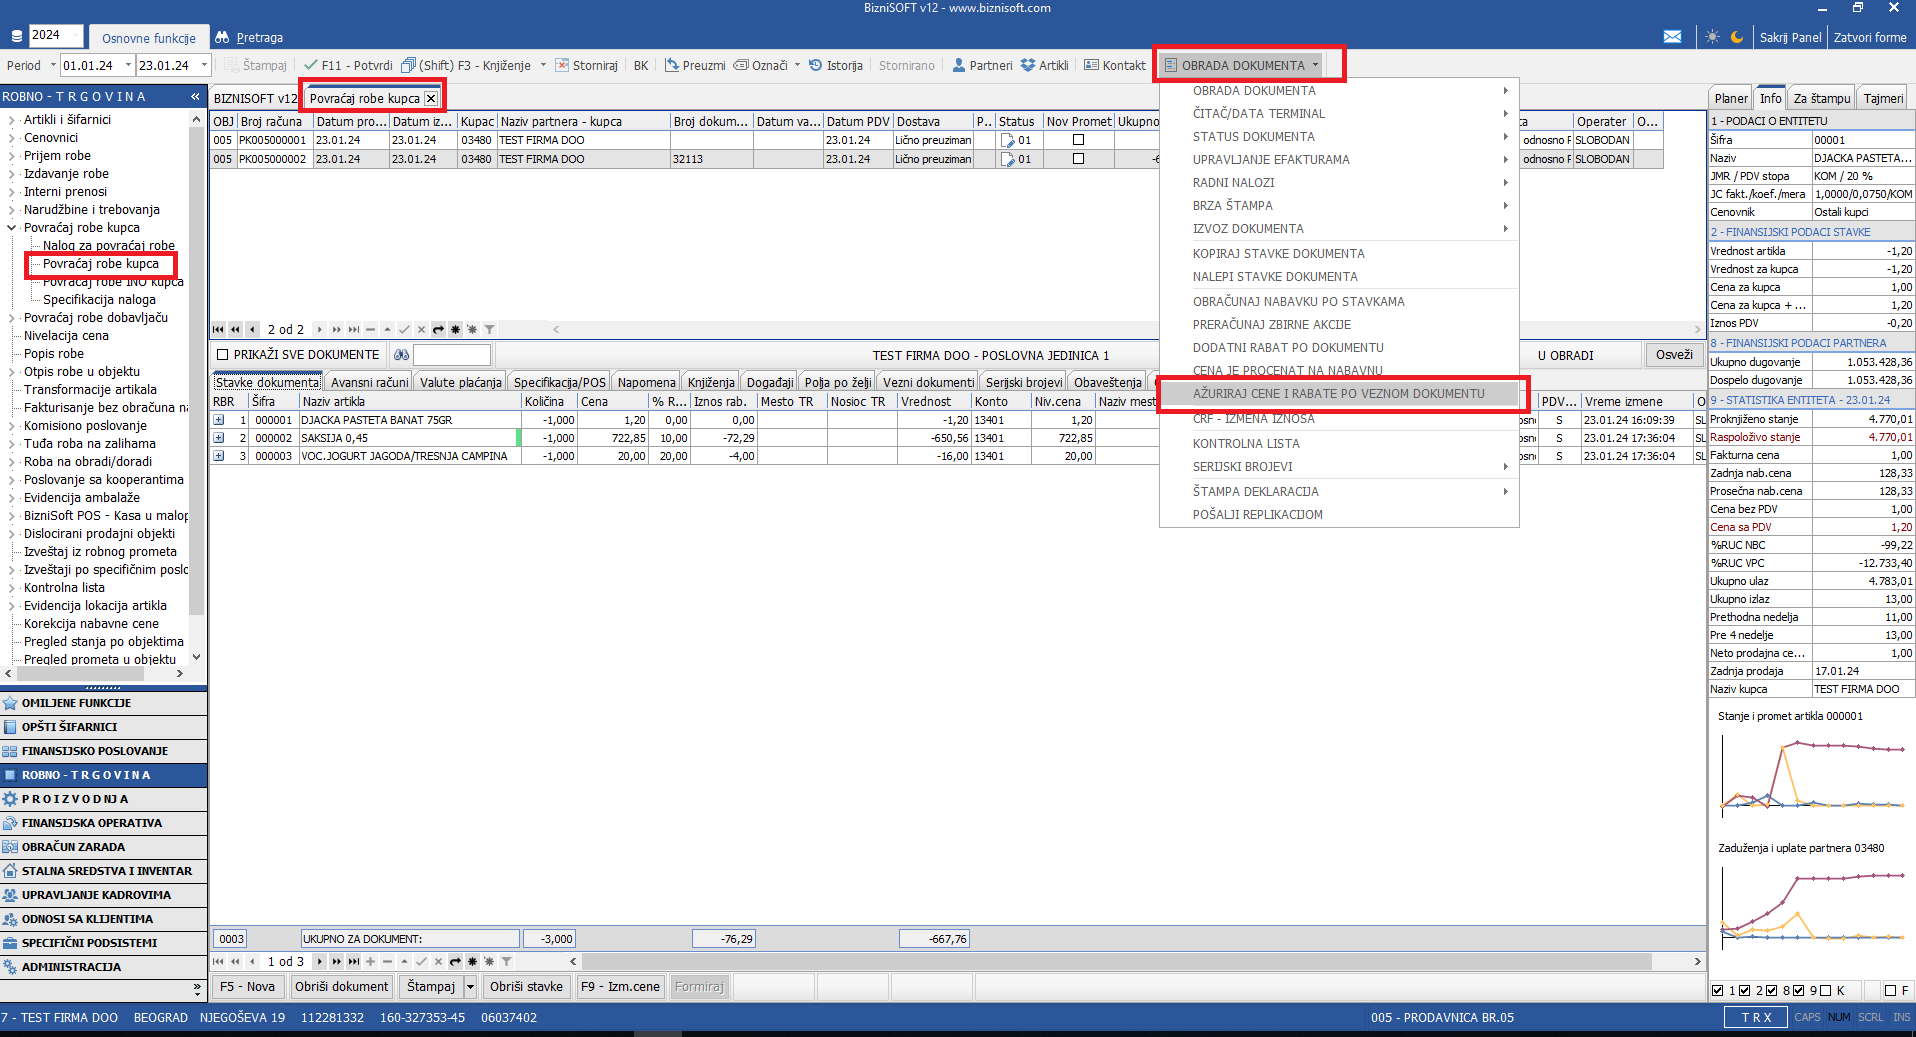This screenshot has width=1916, height=1037.
Task: Open Pretraga binoculars search
Action: [249, 38]
